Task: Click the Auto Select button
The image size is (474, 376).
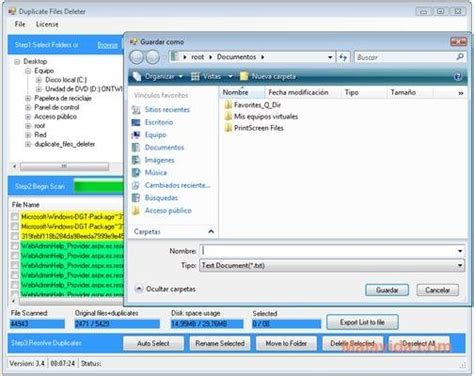Action: click(153, 343)
